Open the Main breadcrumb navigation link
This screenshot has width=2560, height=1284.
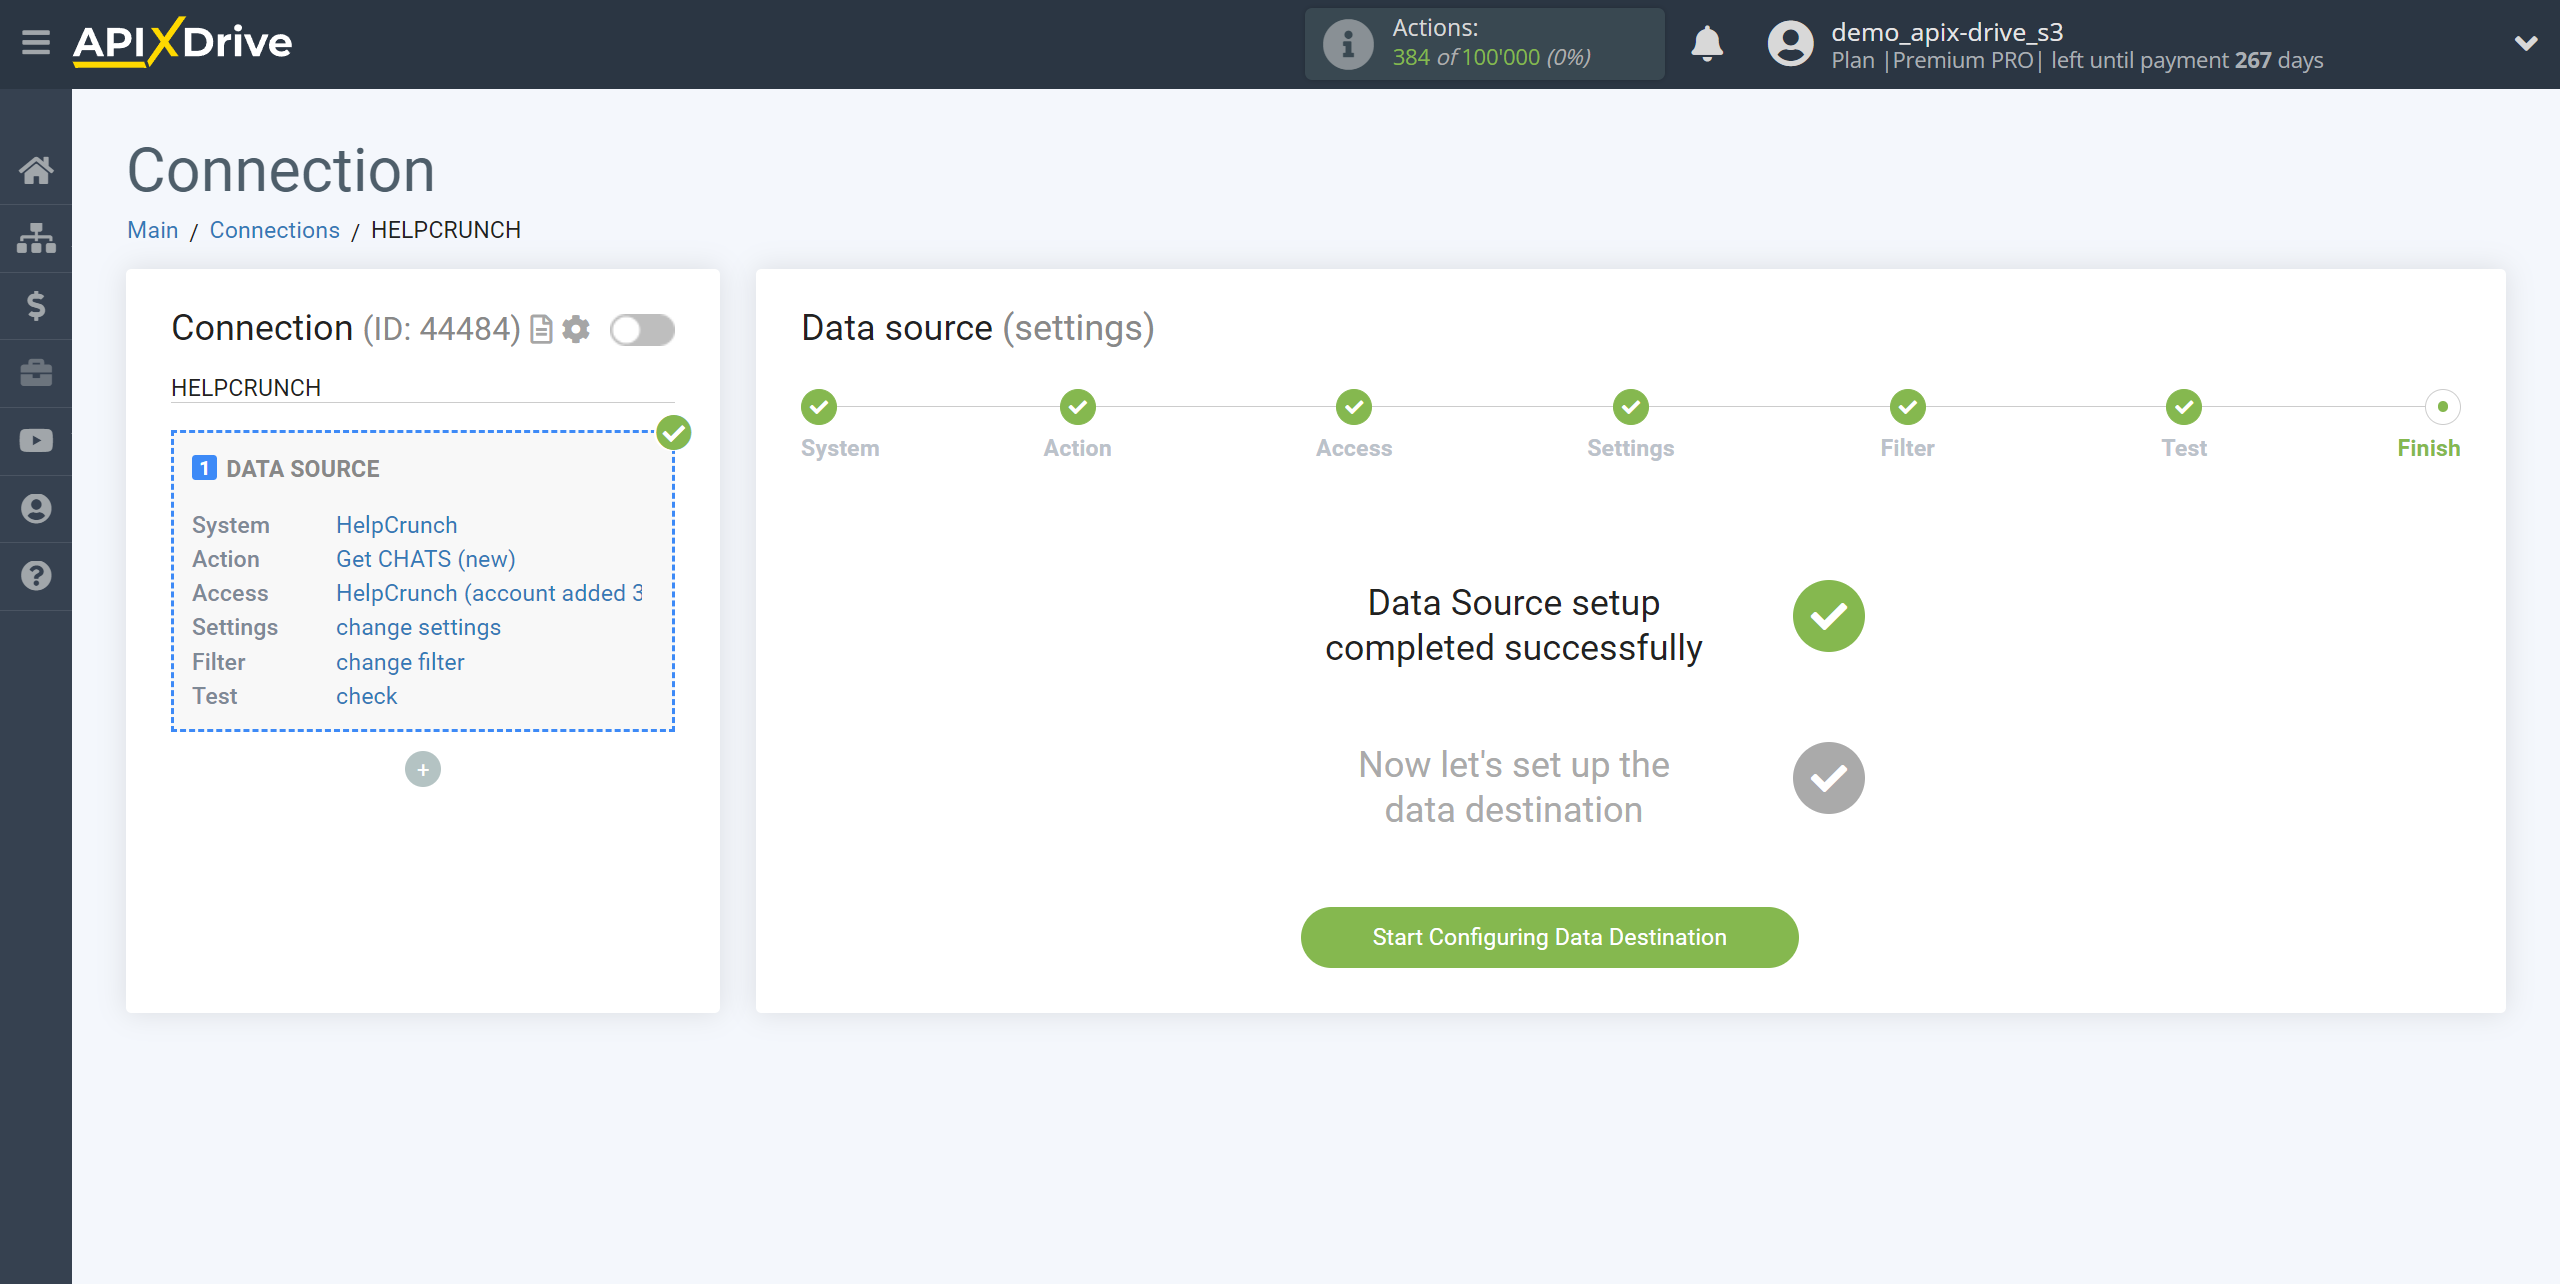point(152,229)
